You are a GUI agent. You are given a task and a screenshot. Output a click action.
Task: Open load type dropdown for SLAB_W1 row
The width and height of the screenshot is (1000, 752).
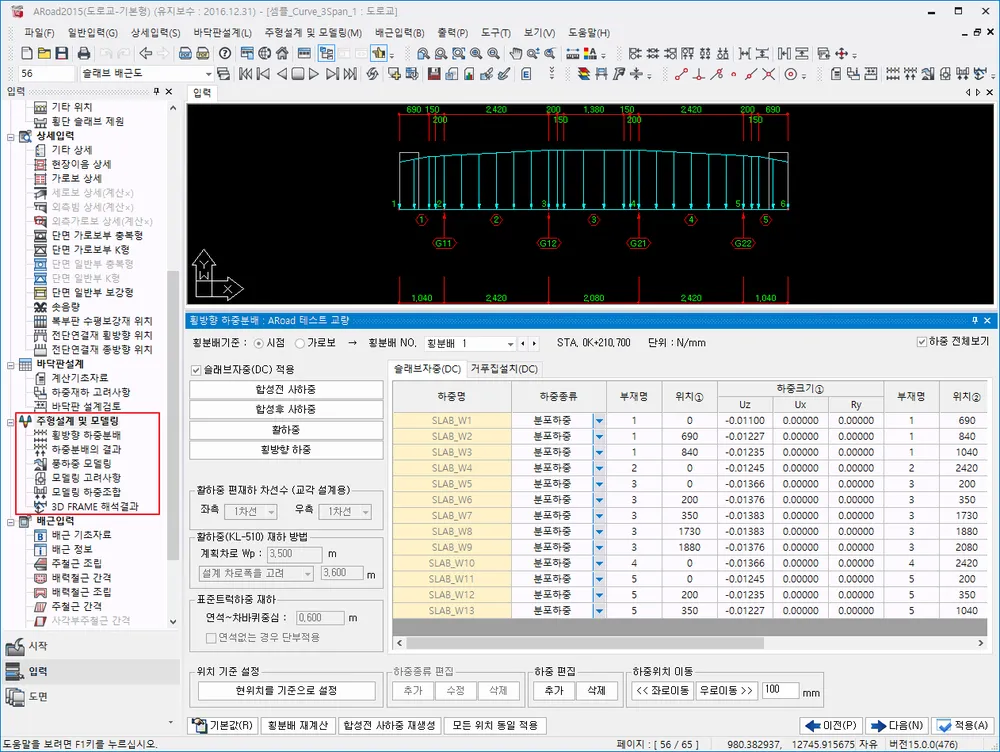[599, 420]
